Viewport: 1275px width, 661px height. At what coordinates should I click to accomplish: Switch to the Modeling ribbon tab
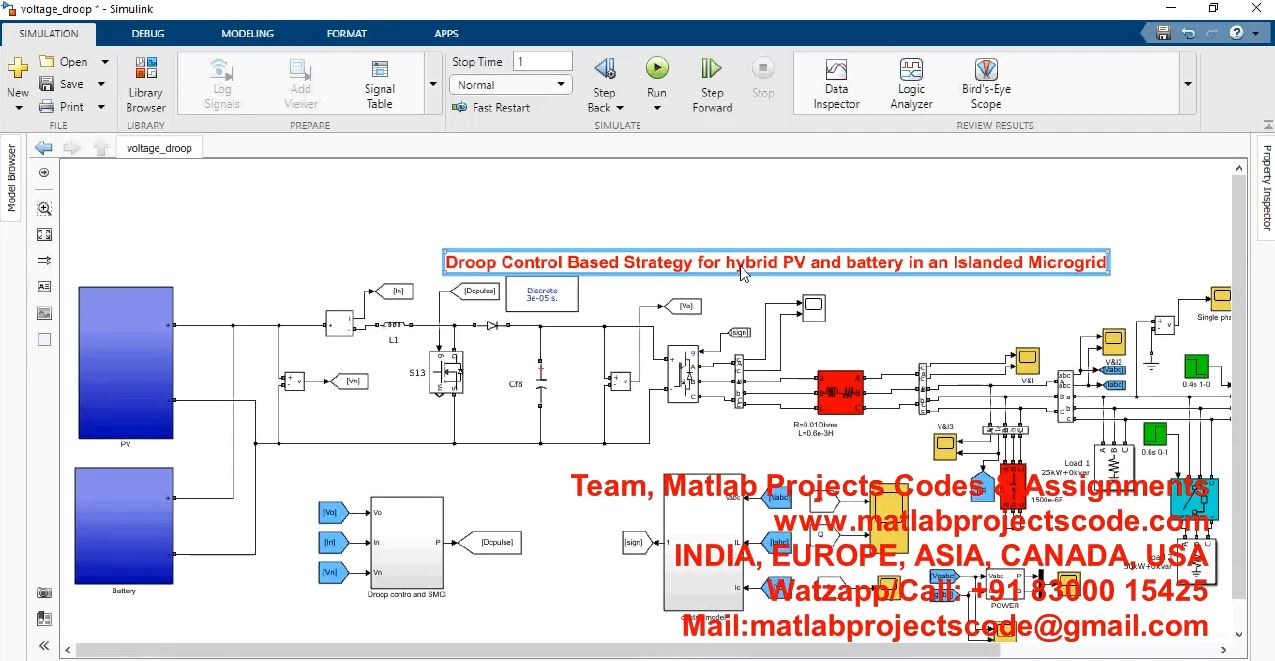click(247, 33)
